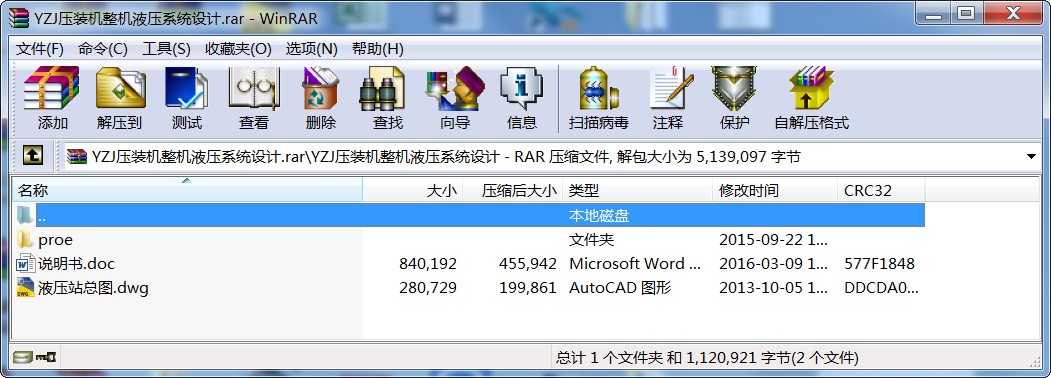Click the DWG icon of 液压站总图.dwg
This screenshot has height=378, width=1051.
(x=25, y=288)
